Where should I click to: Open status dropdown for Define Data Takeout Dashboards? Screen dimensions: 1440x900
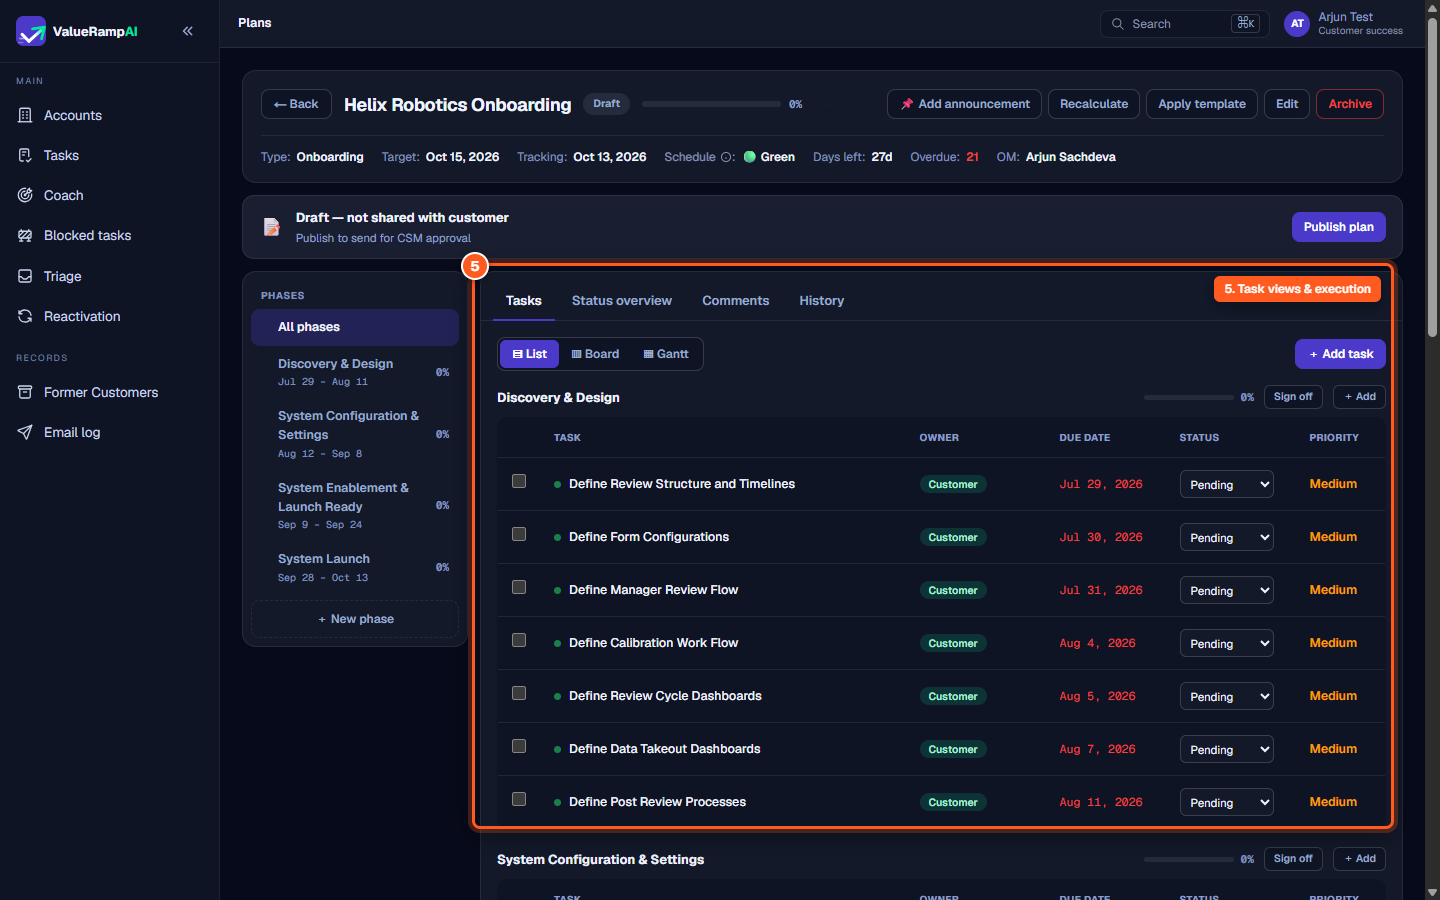(1226, 750)
